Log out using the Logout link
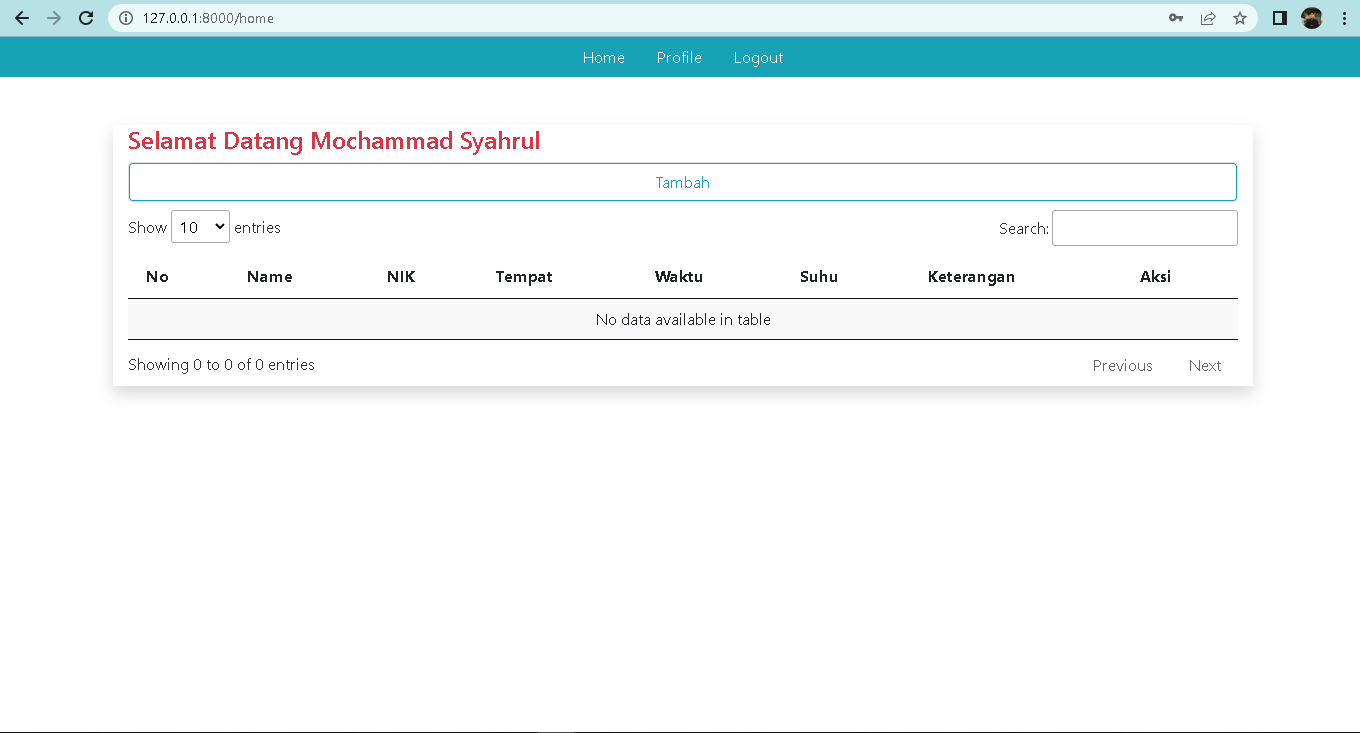 [x=758, y=58]
